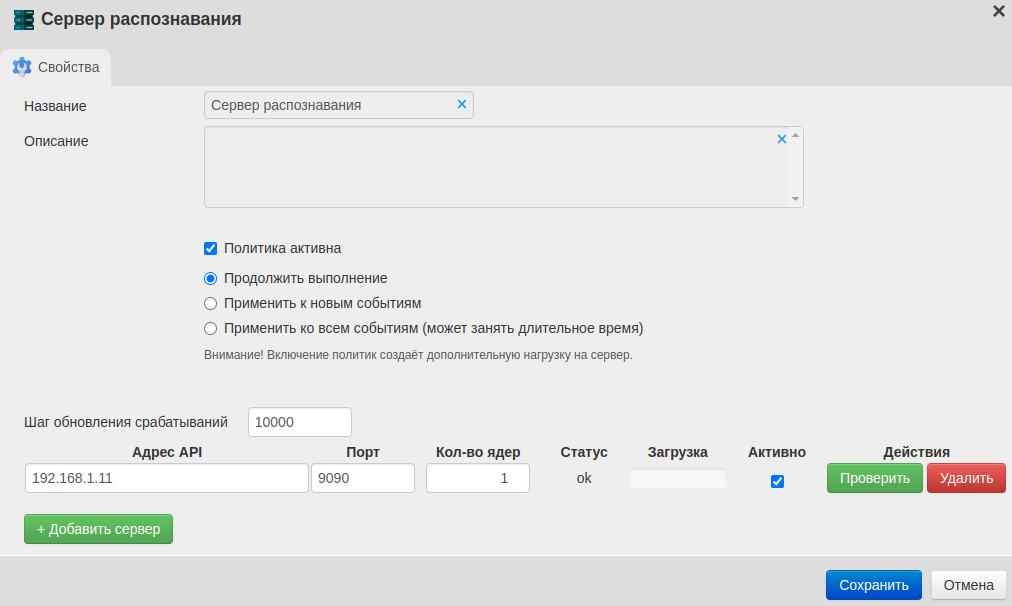
Task: Clear the Название field with X icon
Action: [x=462, y=104]
